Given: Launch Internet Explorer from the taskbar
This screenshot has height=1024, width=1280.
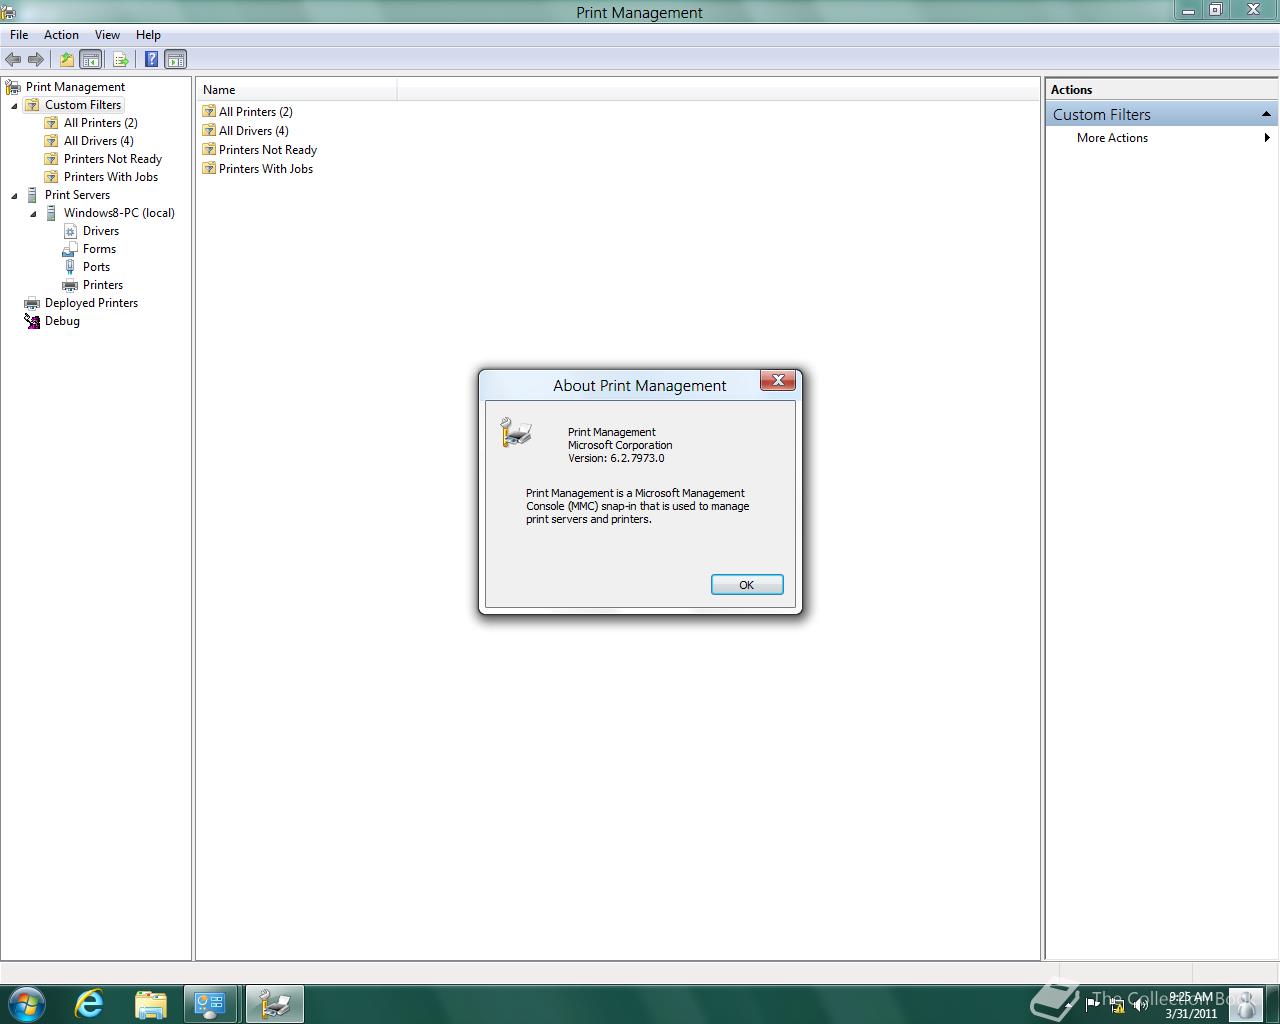Looking at the screenshot, I should coord(90,1004).
